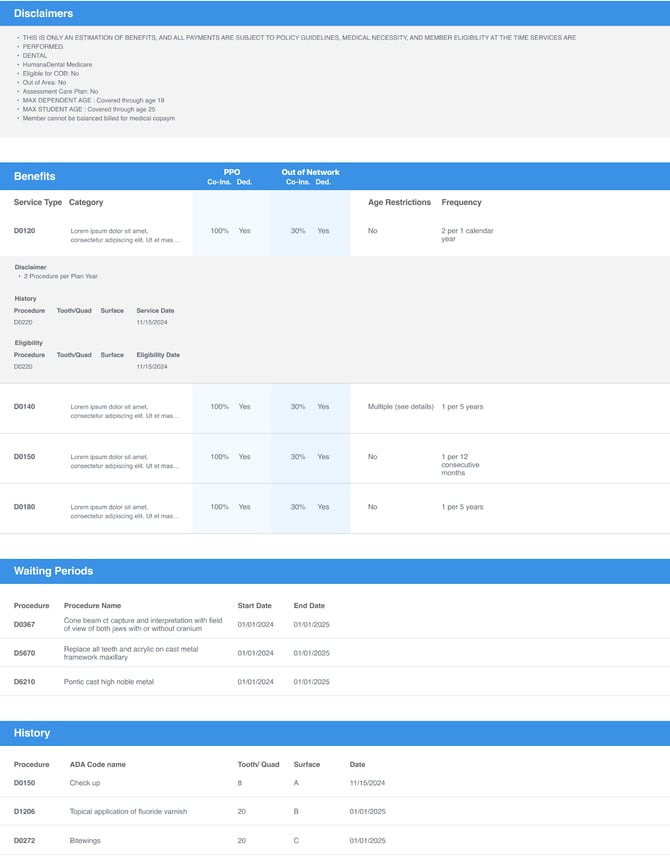The width and height of the screenshot is (670, 856).
Task: Click the Bitewings history entry
Action: pyautogui.click(x=85, y=841)
